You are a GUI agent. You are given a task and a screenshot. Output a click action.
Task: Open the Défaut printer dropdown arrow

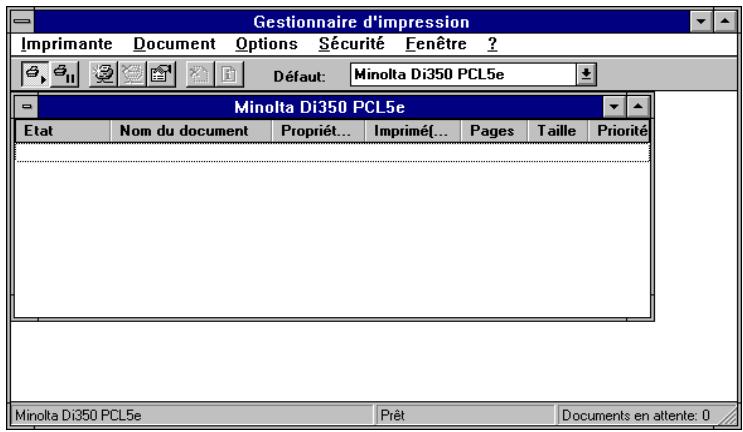pos(586,74)
